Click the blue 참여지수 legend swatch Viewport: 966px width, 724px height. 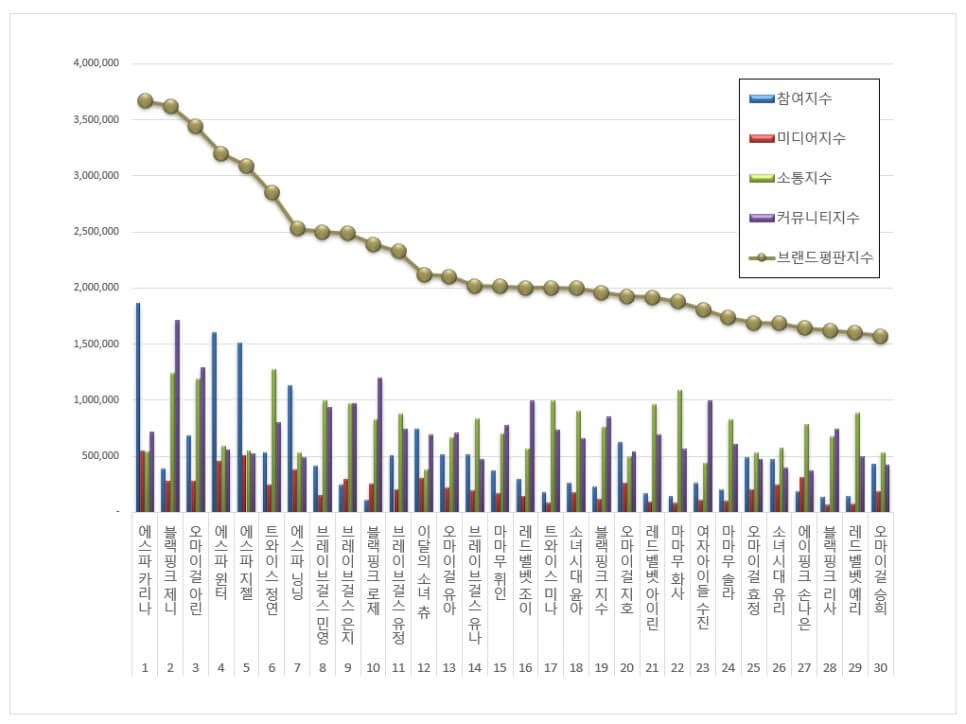pyautogui.click(x=761, y=98)
